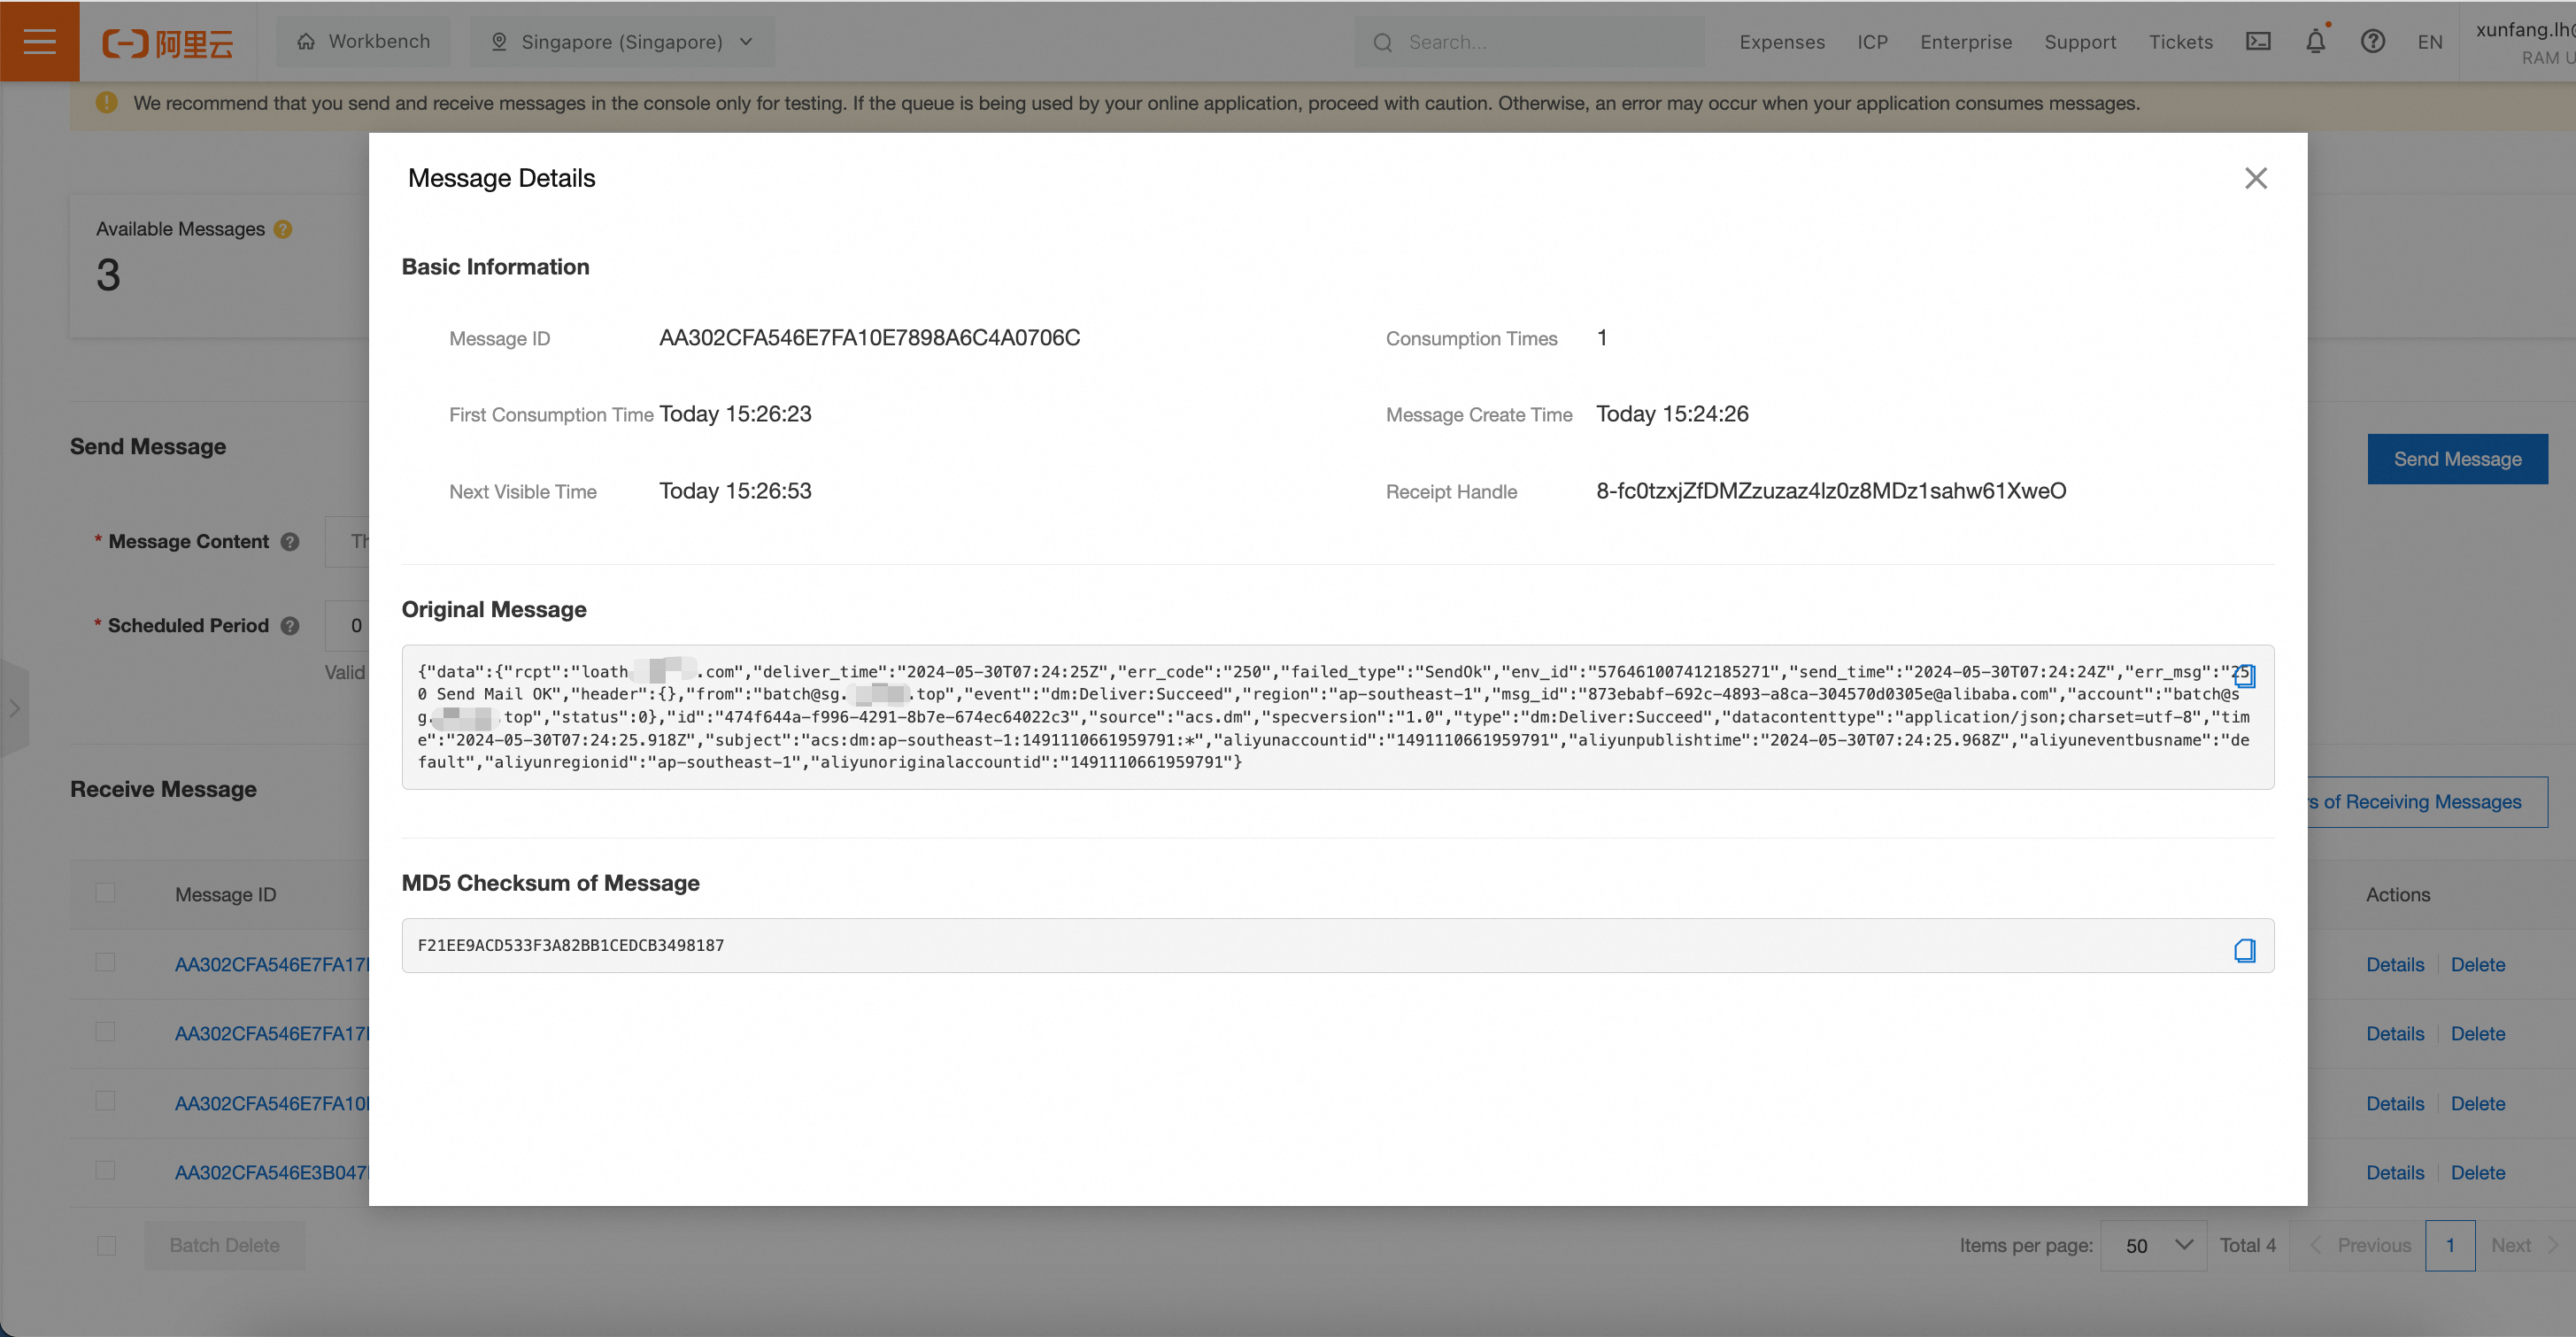Select the first message row checkbox
This screenshot has width=2576, height=1337.
pyautogui.click(x=105, y=962)
